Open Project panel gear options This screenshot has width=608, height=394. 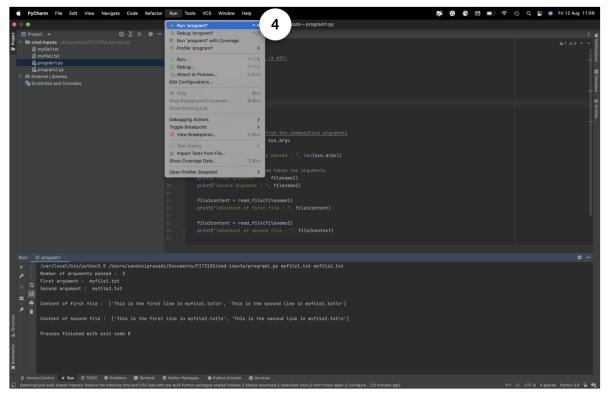click(x=150, y=34)
